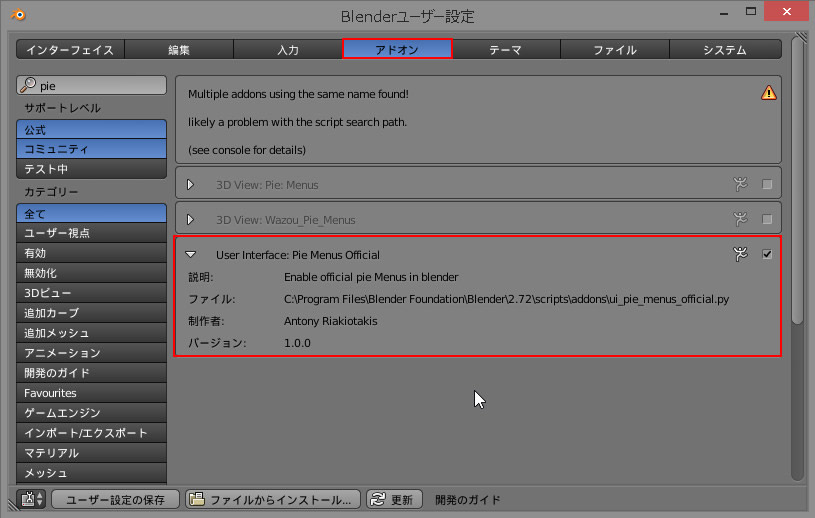Toggle the コミュニティ support level filter

[x=91, y=149]
